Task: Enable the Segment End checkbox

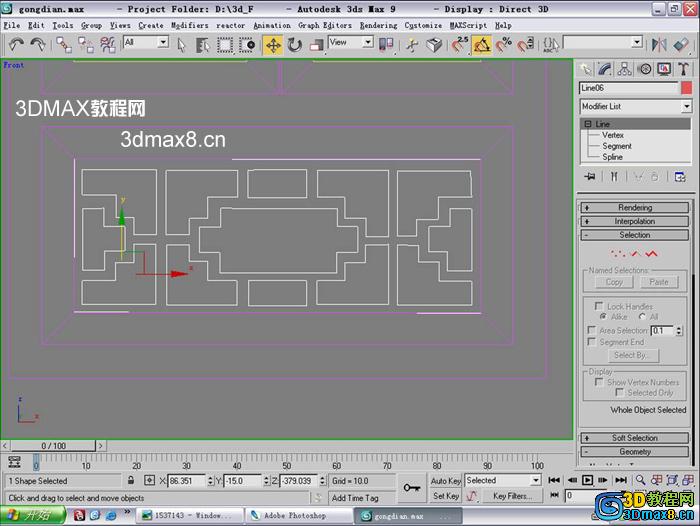Action: [x=592, y=342]
